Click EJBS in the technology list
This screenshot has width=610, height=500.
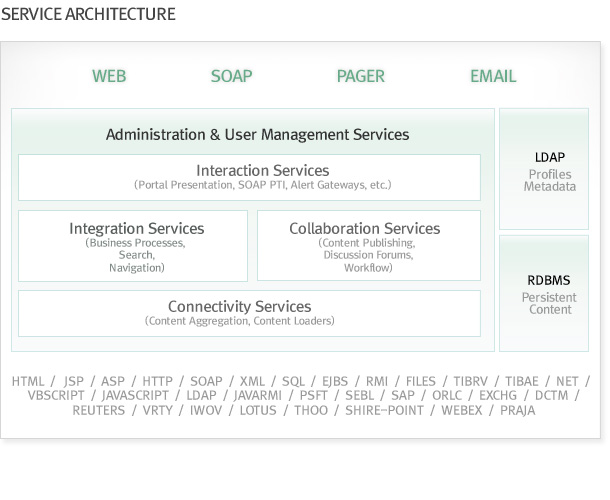[x=335, y=381]
